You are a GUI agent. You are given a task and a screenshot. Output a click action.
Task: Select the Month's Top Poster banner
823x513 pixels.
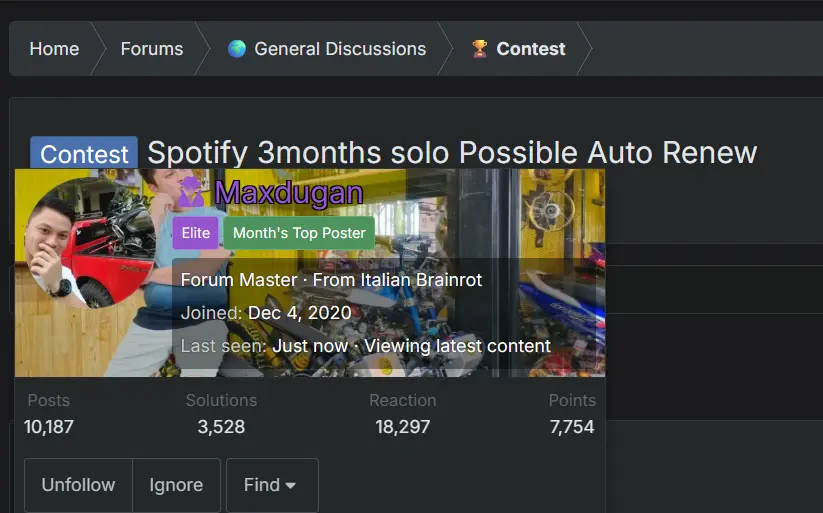pos(299,233)
